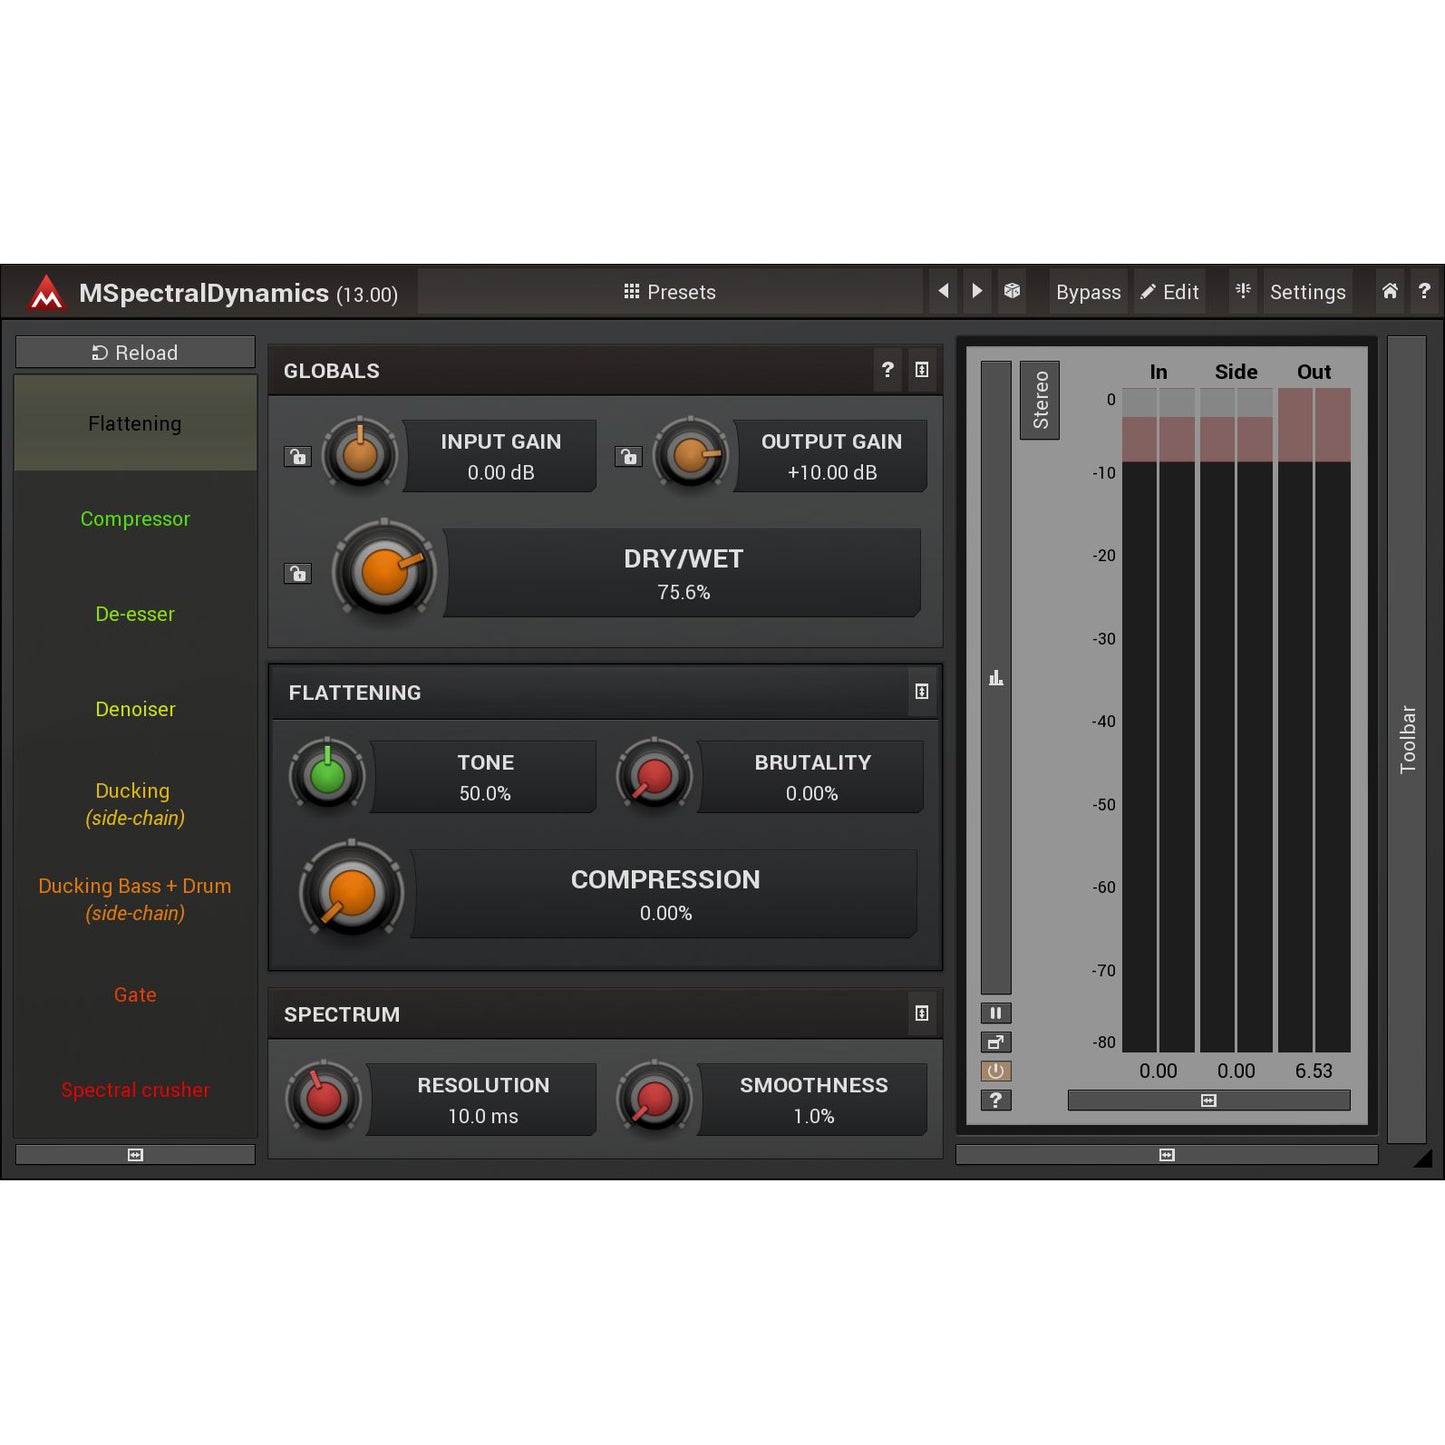1445x1445 pixels.
Task: Toggle the Dry/Wet lock icon
Action: click(297, 573)
